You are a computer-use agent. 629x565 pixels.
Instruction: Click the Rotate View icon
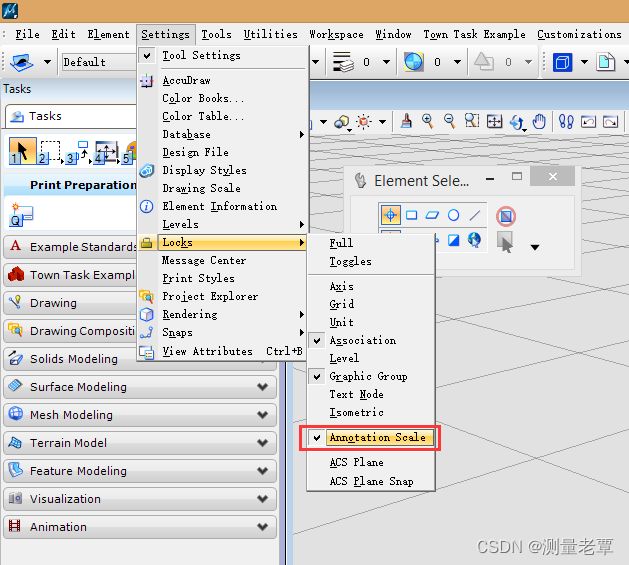point(517,122)
